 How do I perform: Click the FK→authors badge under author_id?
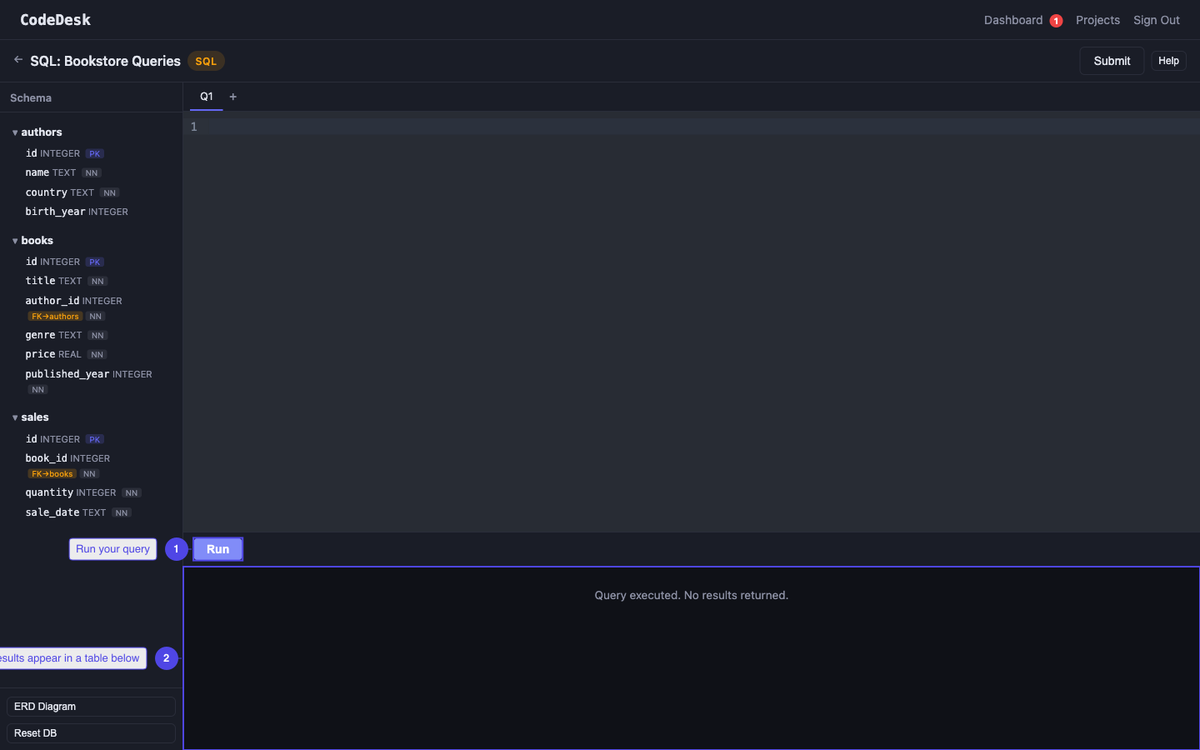[x=54, y=316]
